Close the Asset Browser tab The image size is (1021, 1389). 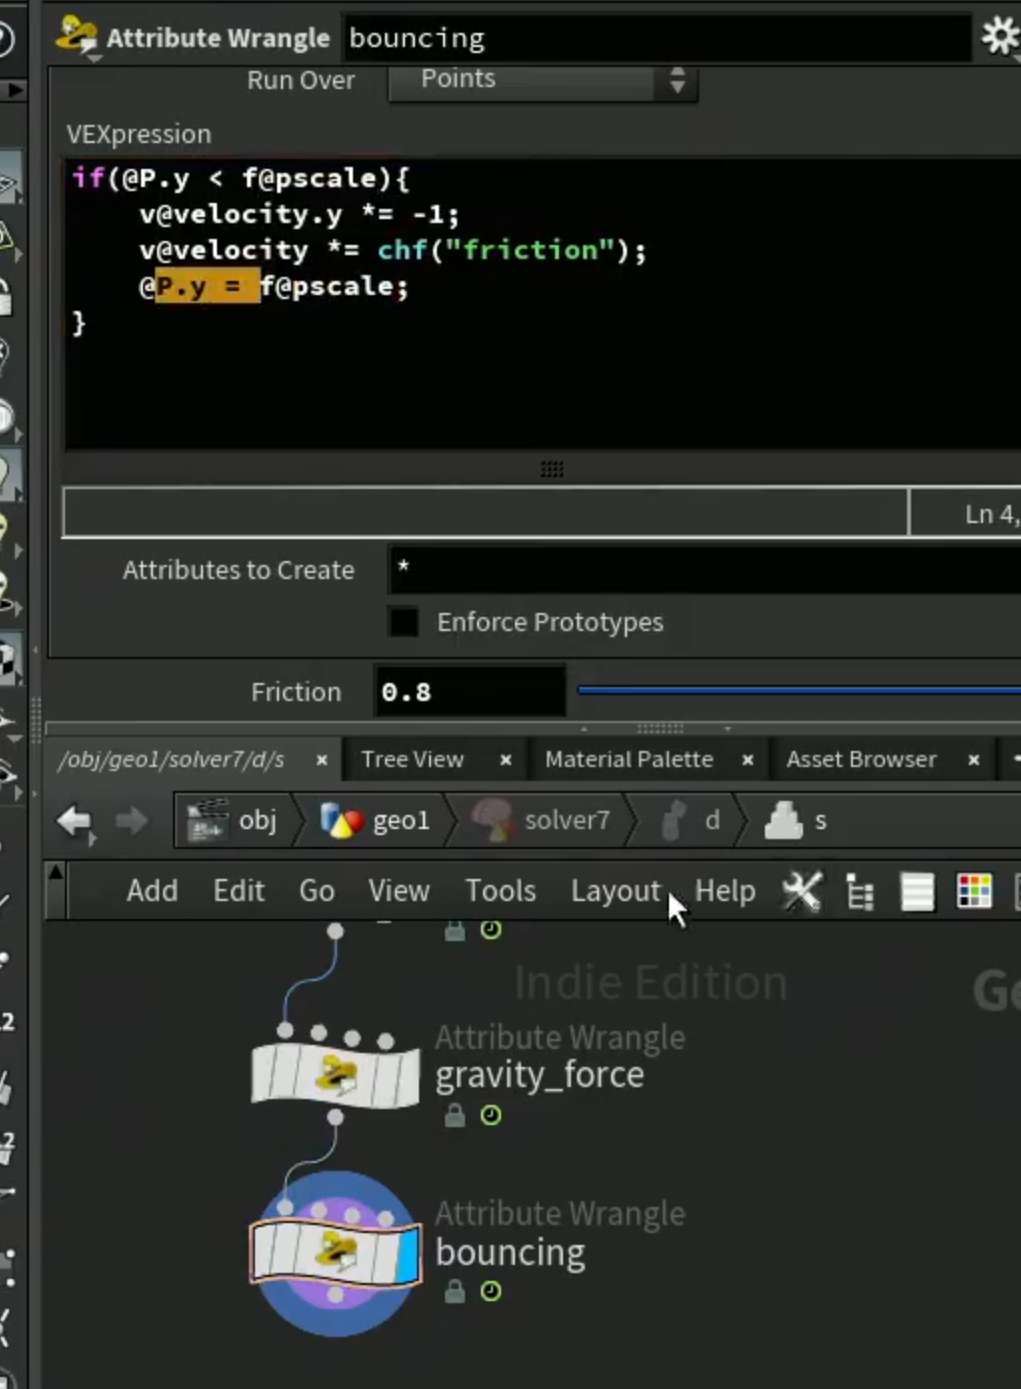[x=973, y=761]
